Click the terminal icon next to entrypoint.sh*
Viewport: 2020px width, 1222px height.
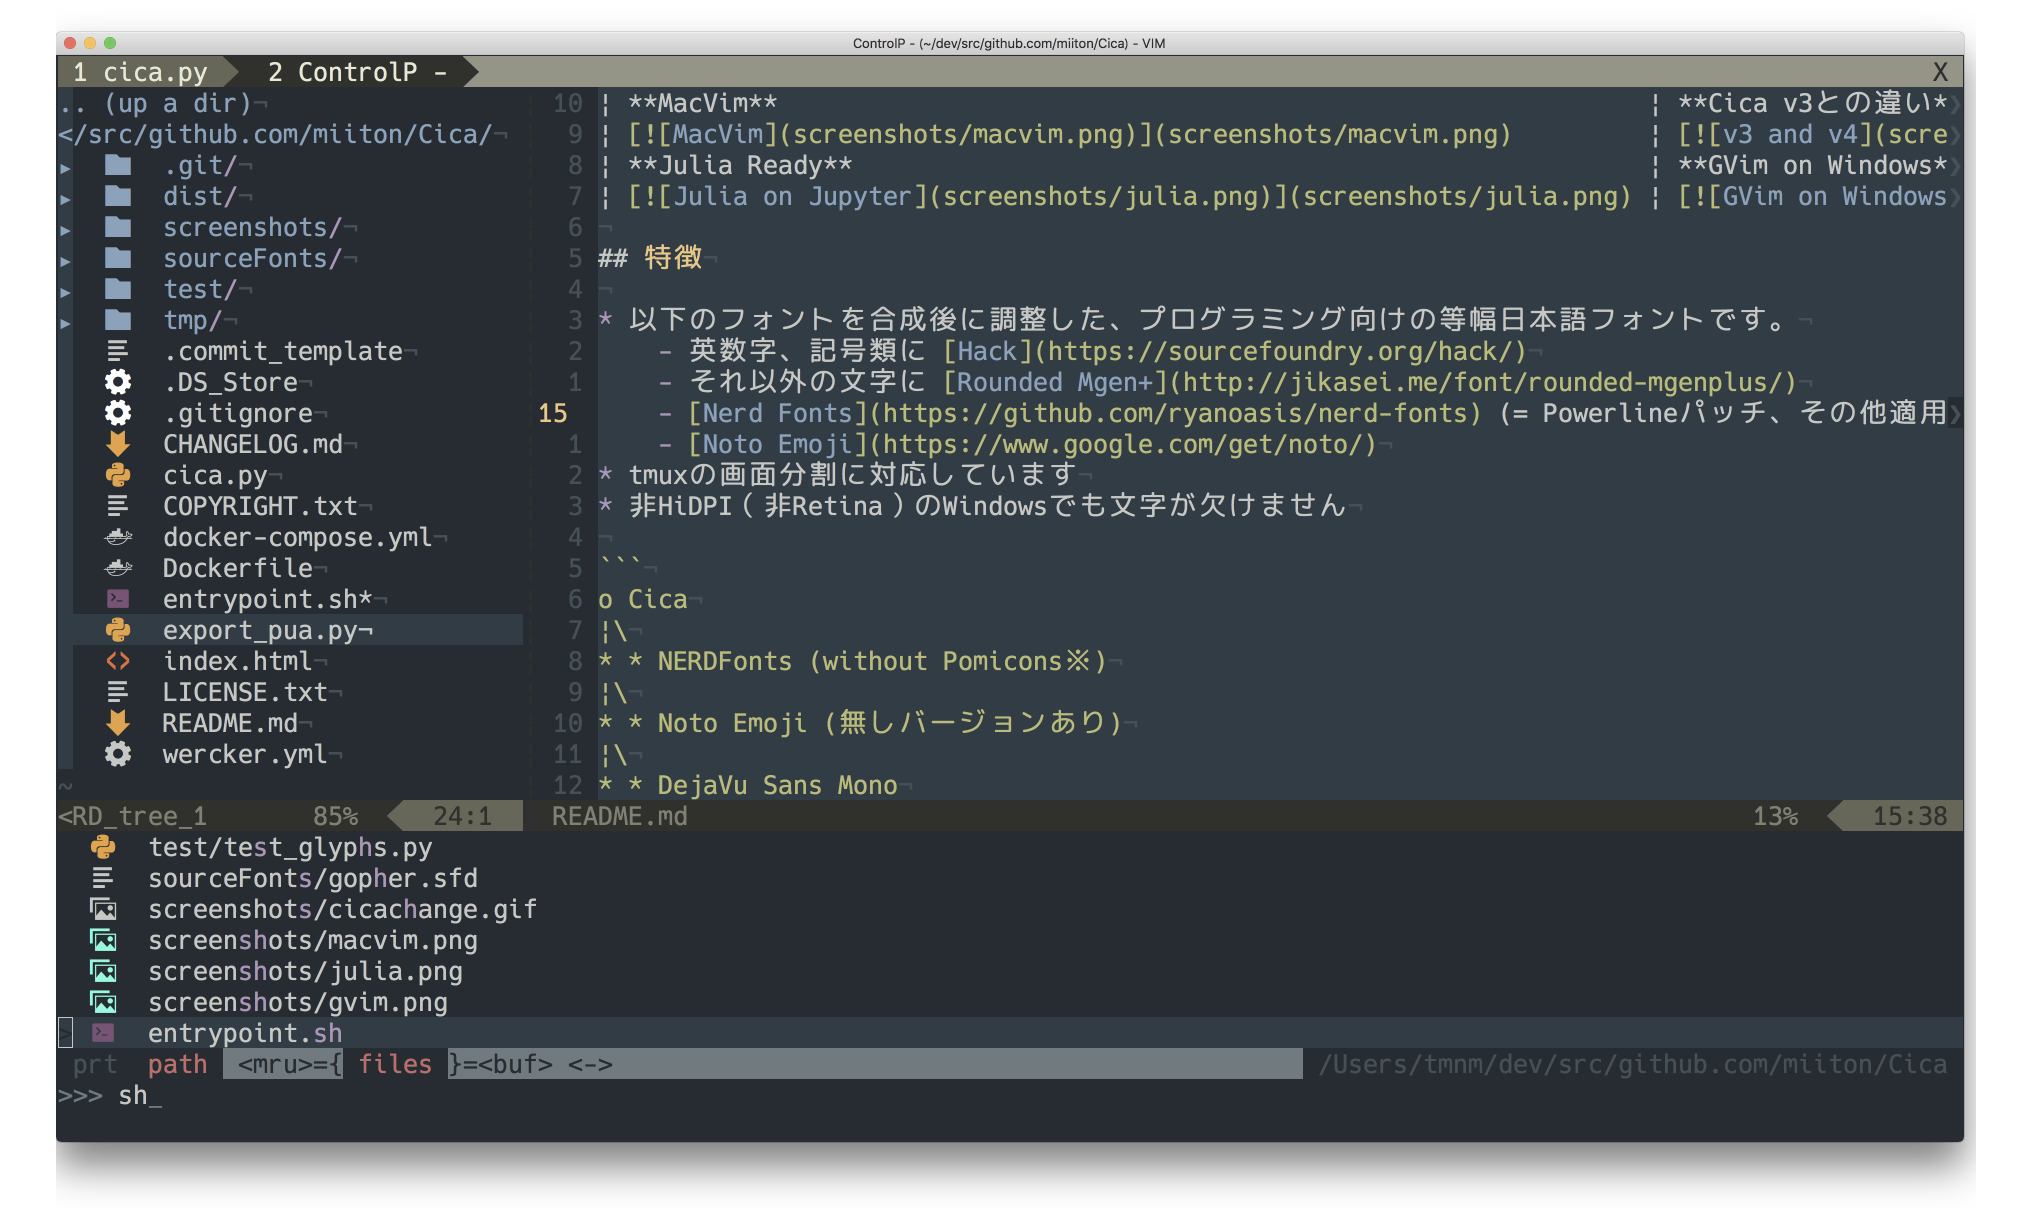pos(118,599)
